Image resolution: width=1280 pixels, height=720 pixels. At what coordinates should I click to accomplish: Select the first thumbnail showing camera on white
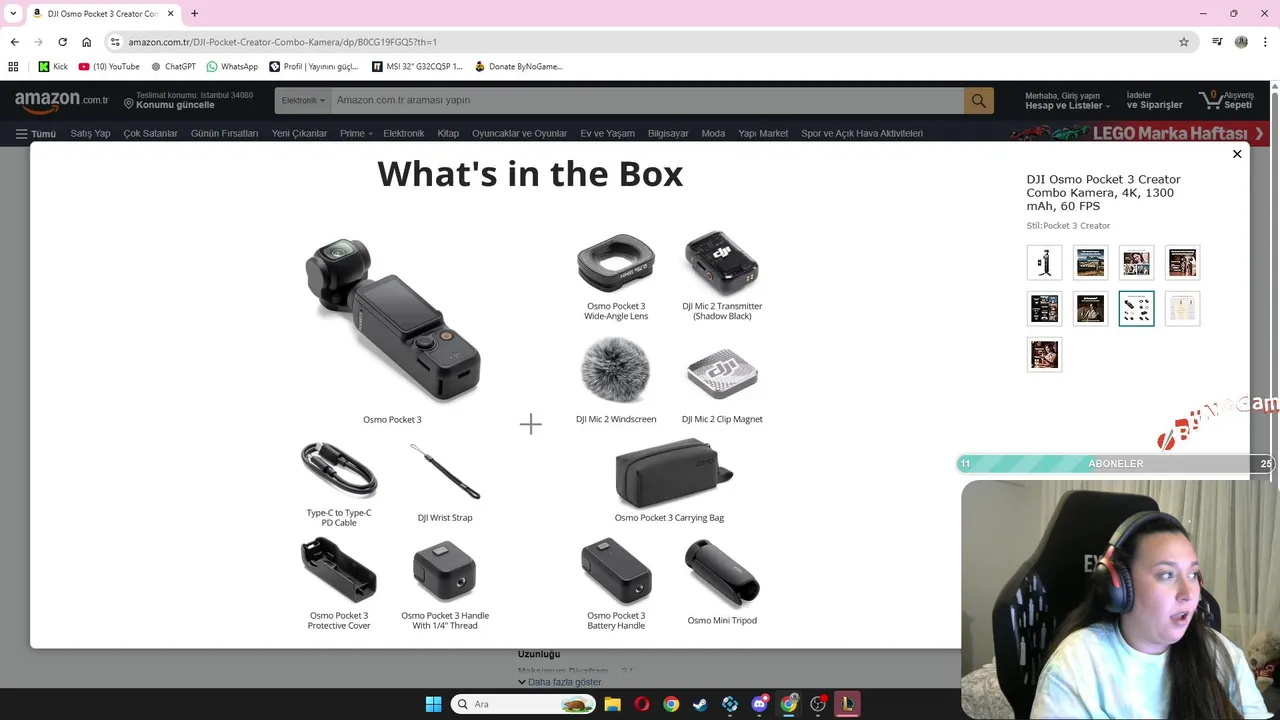tap(1044, 263)
